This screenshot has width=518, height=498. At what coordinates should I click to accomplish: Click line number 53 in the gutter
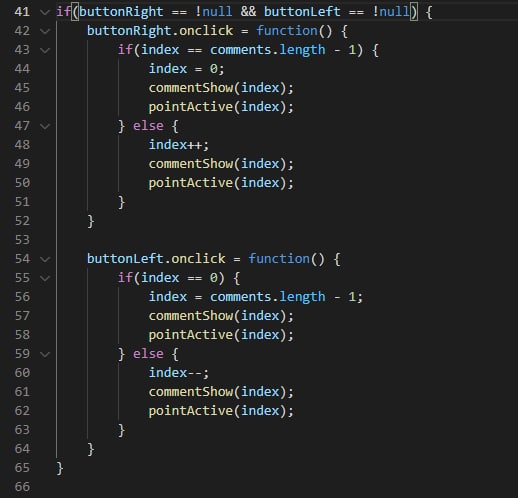tap(22, 240)
